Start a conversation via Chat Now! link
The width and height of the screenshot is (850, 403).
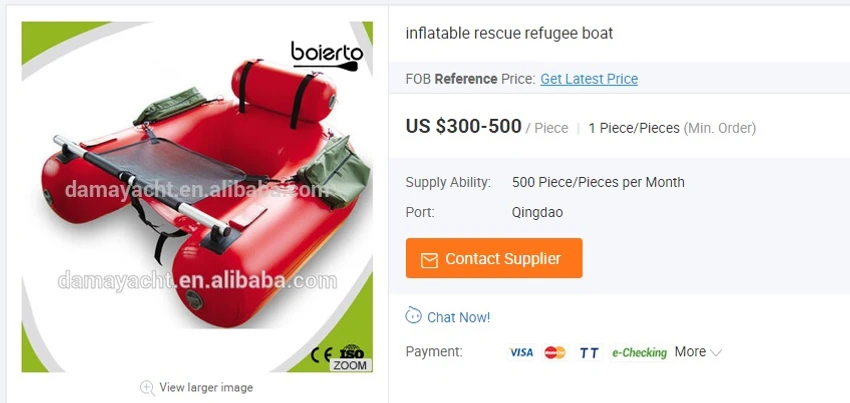point(458,317)
